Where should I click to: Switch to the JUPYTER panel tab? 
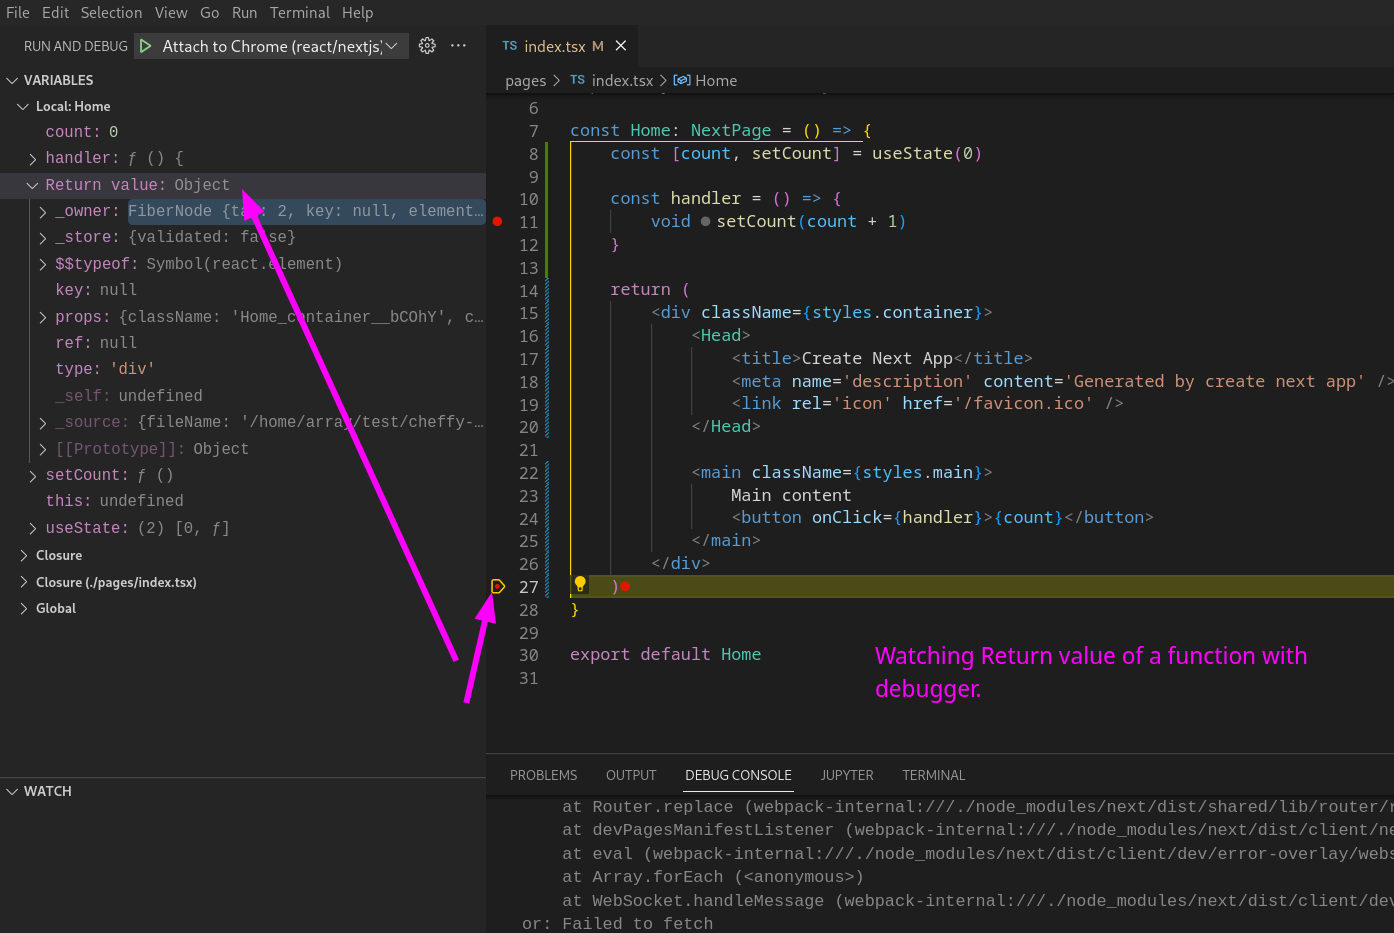(847, 775)
